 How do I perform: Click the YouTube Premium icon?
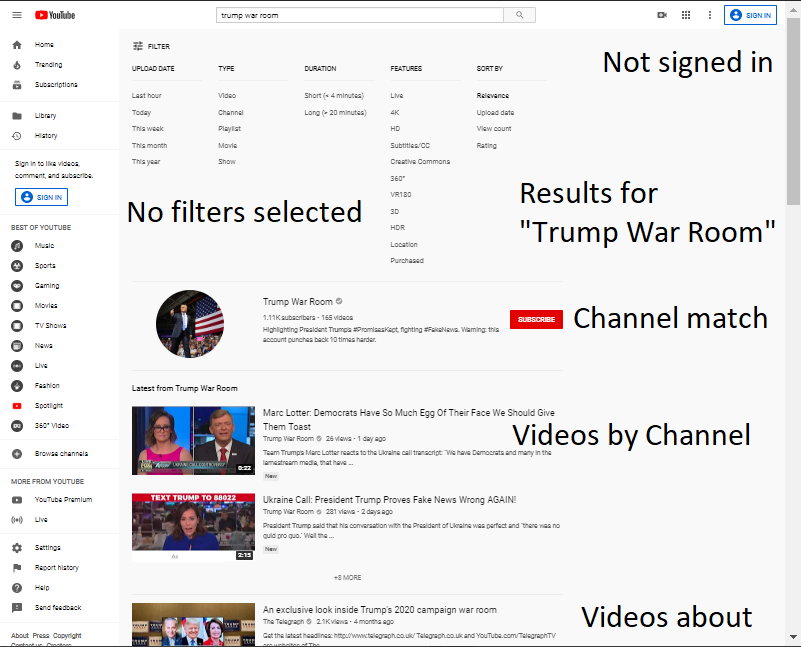[17, 500]
